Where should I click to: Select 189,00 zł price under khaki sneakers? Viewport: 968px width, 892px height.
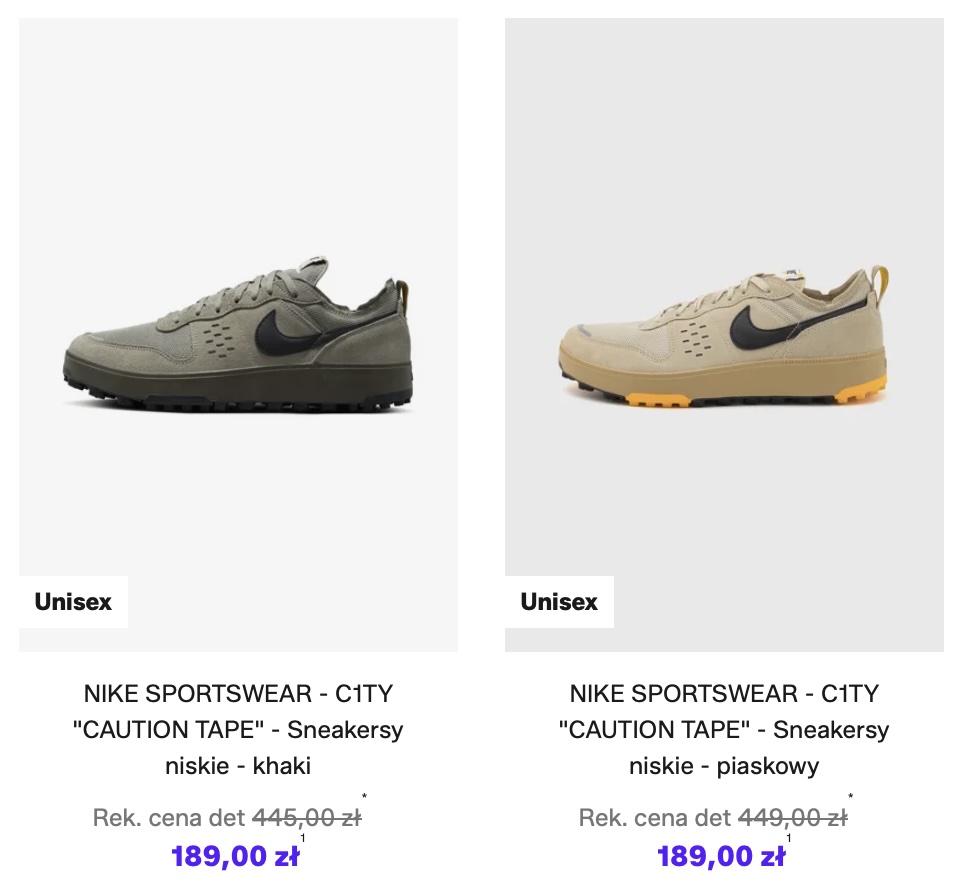[235, 857]
